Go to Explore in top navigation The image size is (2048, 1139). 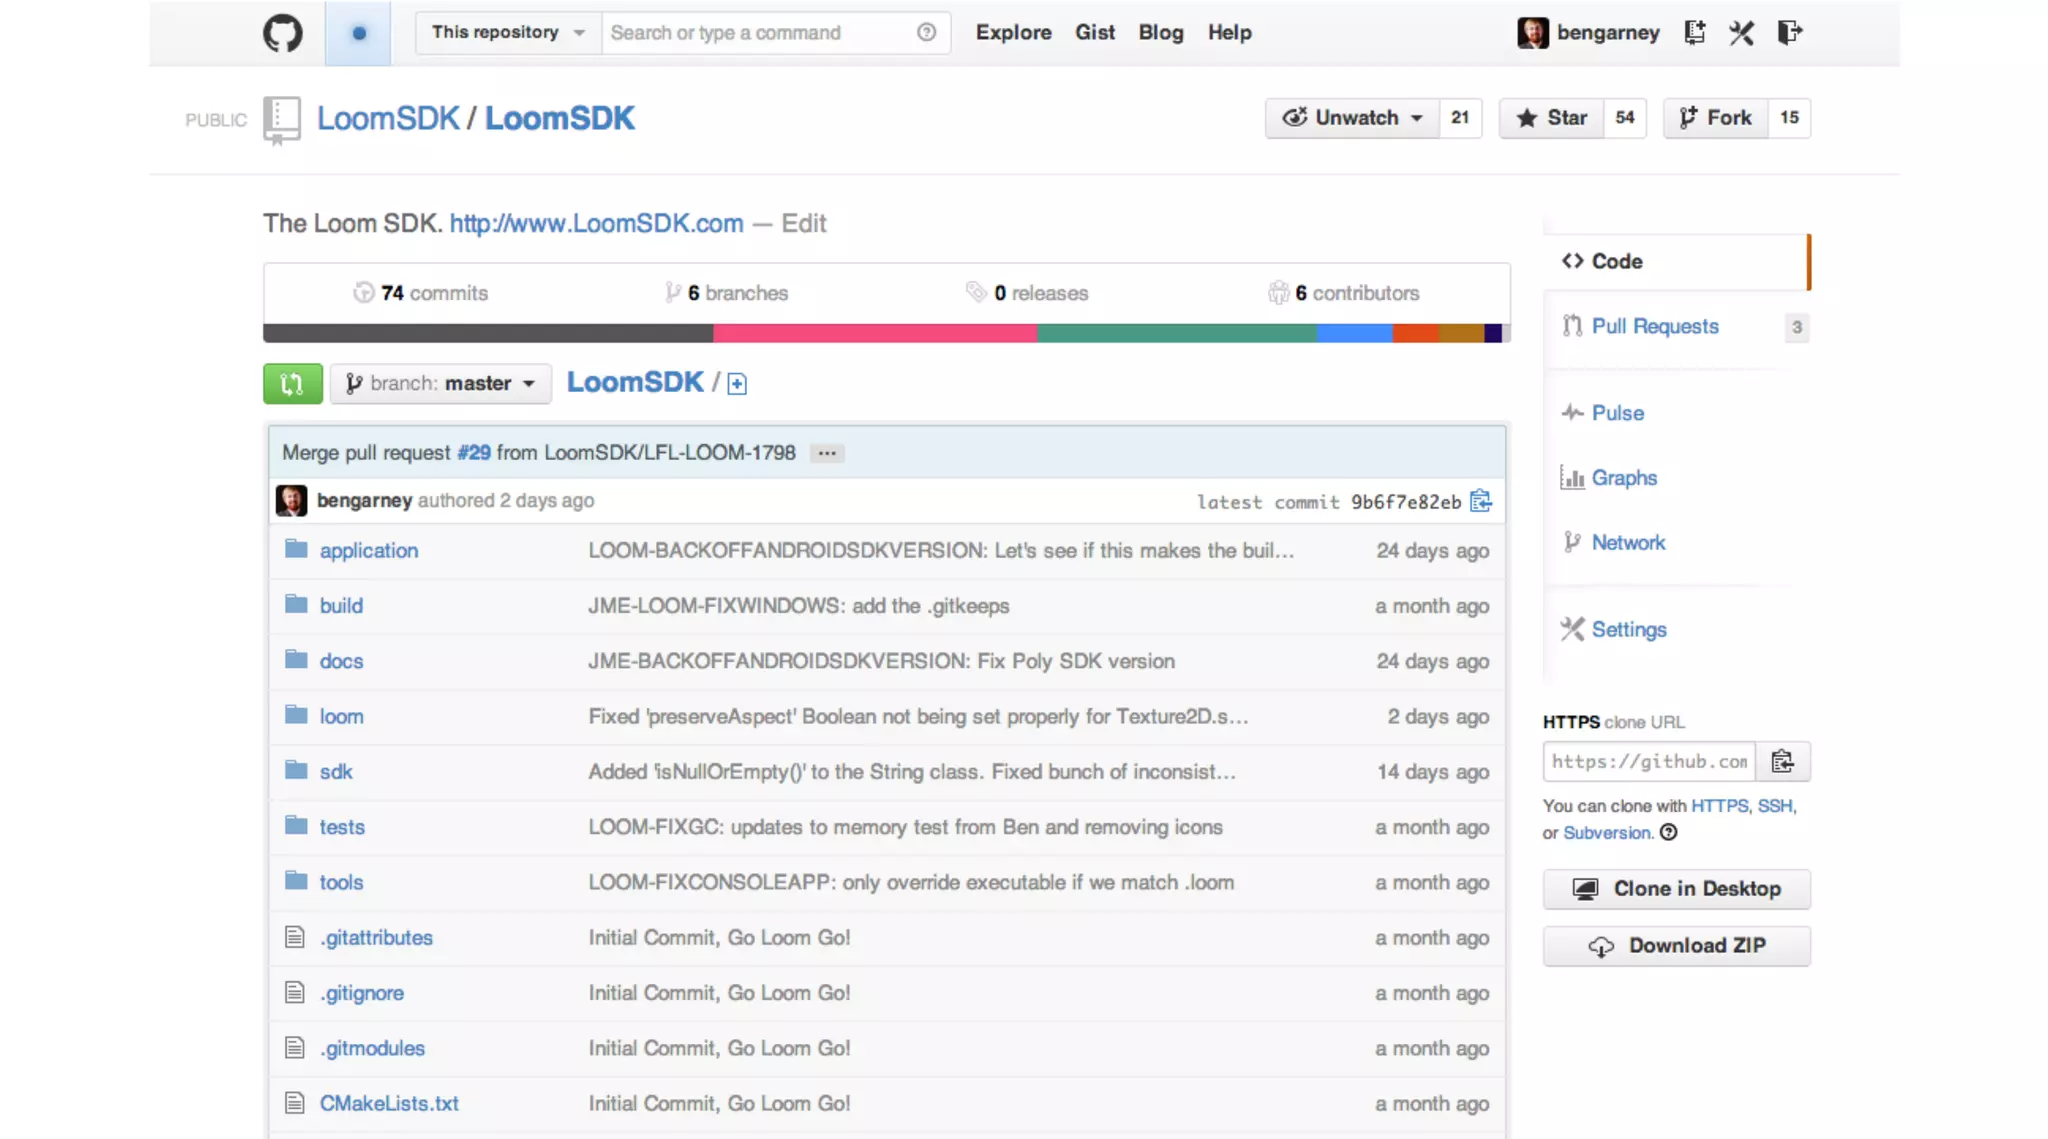click(x=1013, y=32)
